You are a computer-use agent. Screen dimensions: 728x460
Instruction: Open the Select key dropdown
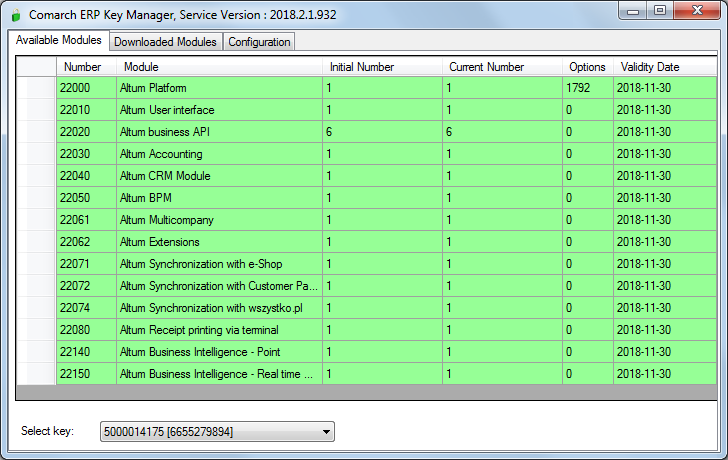tap(217, 432)
